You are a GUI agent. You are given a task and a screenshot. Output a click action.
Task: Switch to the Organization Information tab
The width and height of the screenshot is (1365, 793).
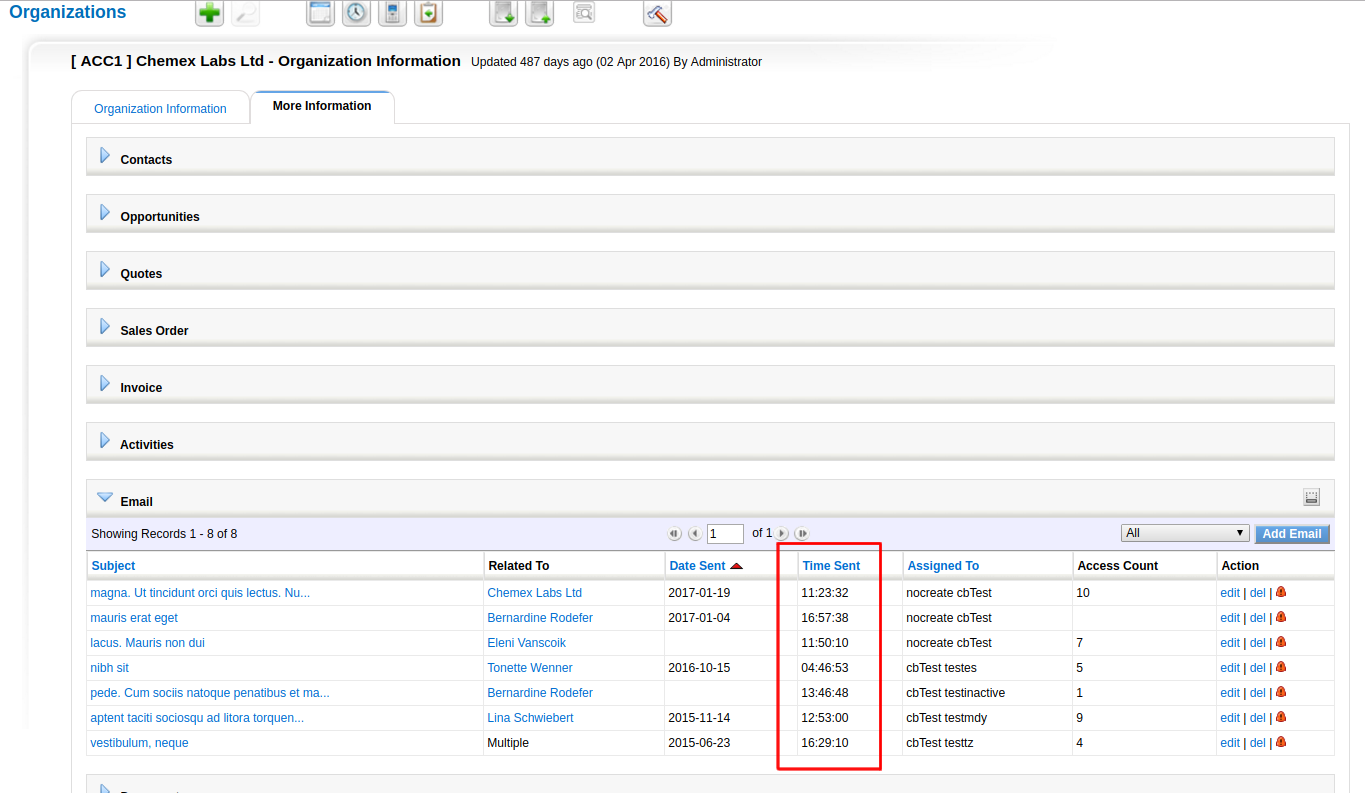[x=160, y=109]
